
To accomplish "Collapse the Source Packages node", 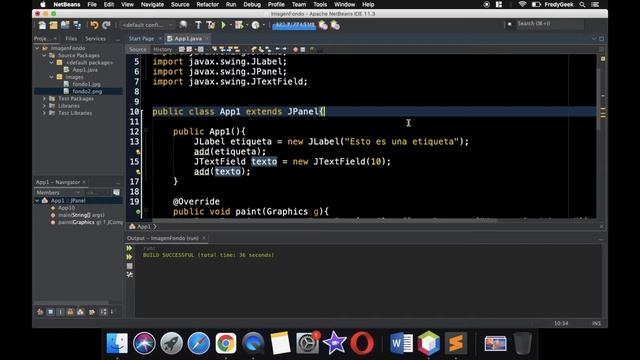I will tap(44, 55).
